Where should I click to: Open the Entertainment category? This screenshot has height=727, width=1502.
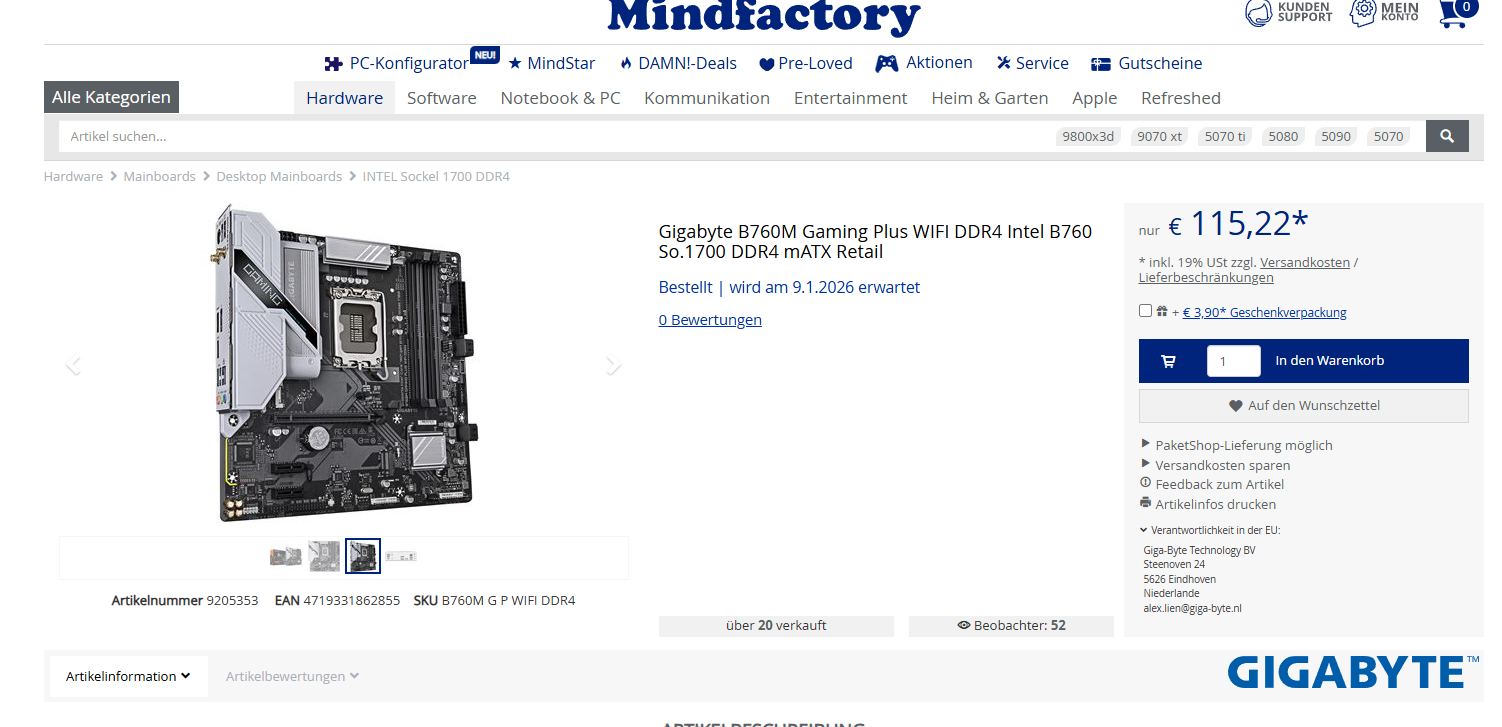click(x=850, y=98)
